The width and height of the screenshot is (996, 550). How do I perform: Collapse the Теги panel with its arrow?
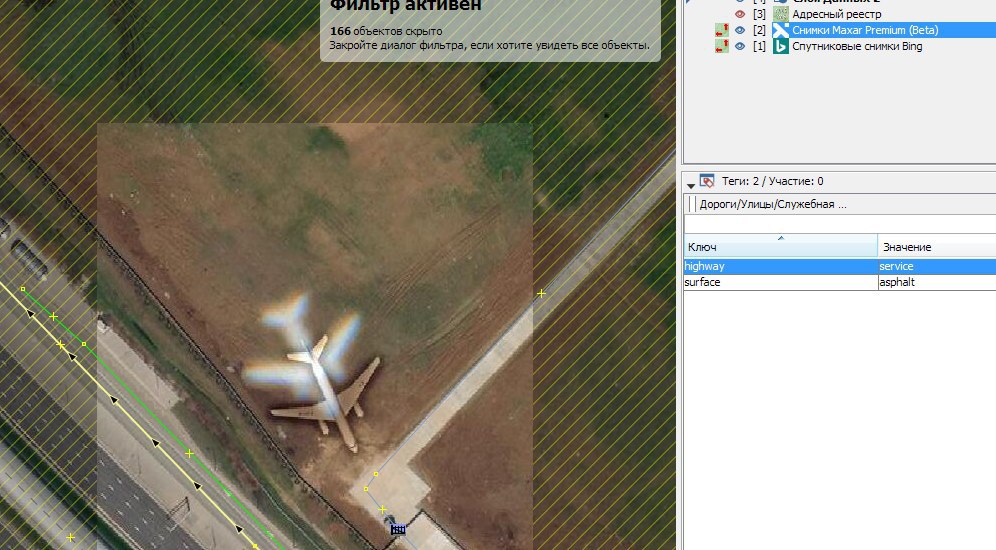click(x=690, y=185)
